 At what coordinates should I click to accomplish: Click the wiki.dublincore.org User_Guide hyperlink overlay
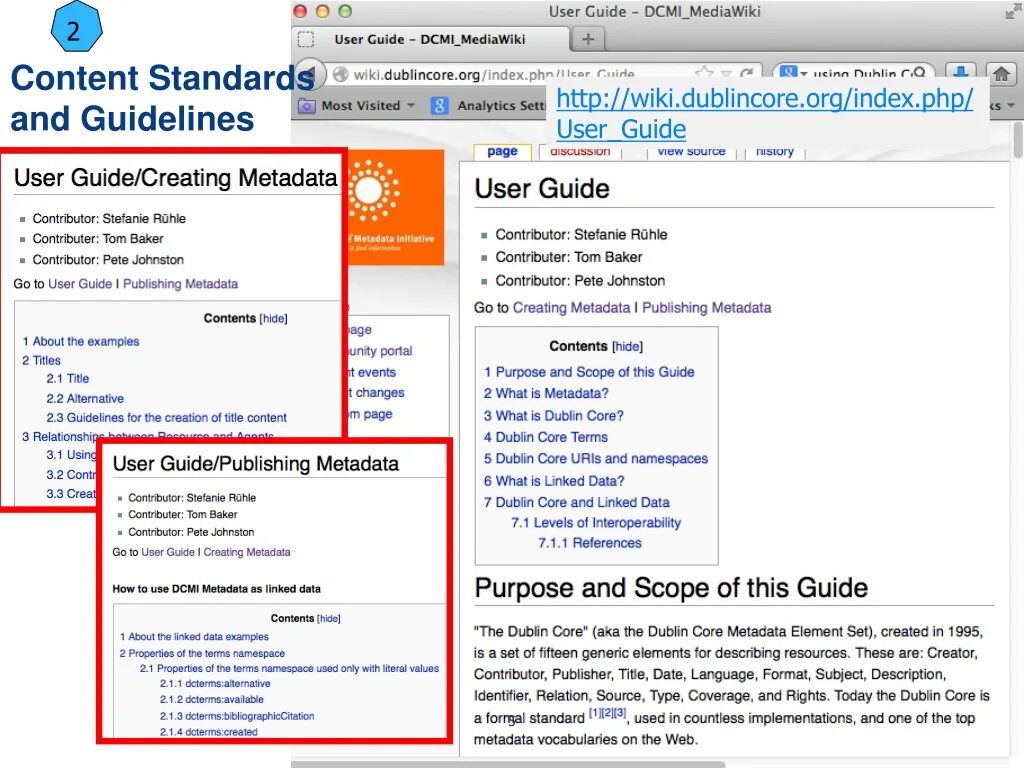tap(764, 113)
